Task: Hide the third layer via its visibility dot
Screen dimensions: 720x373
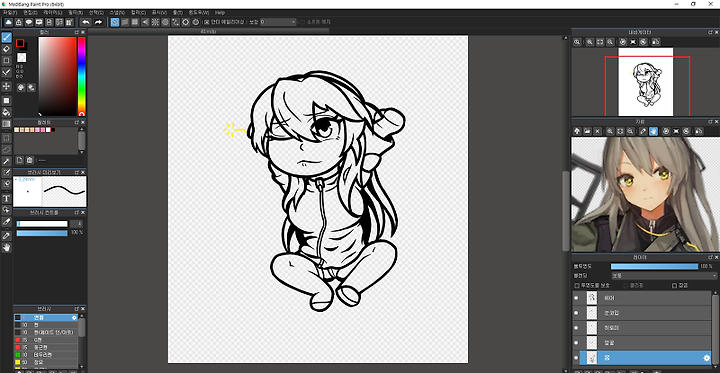Action: pyautogui.click(x=576, y=328)
